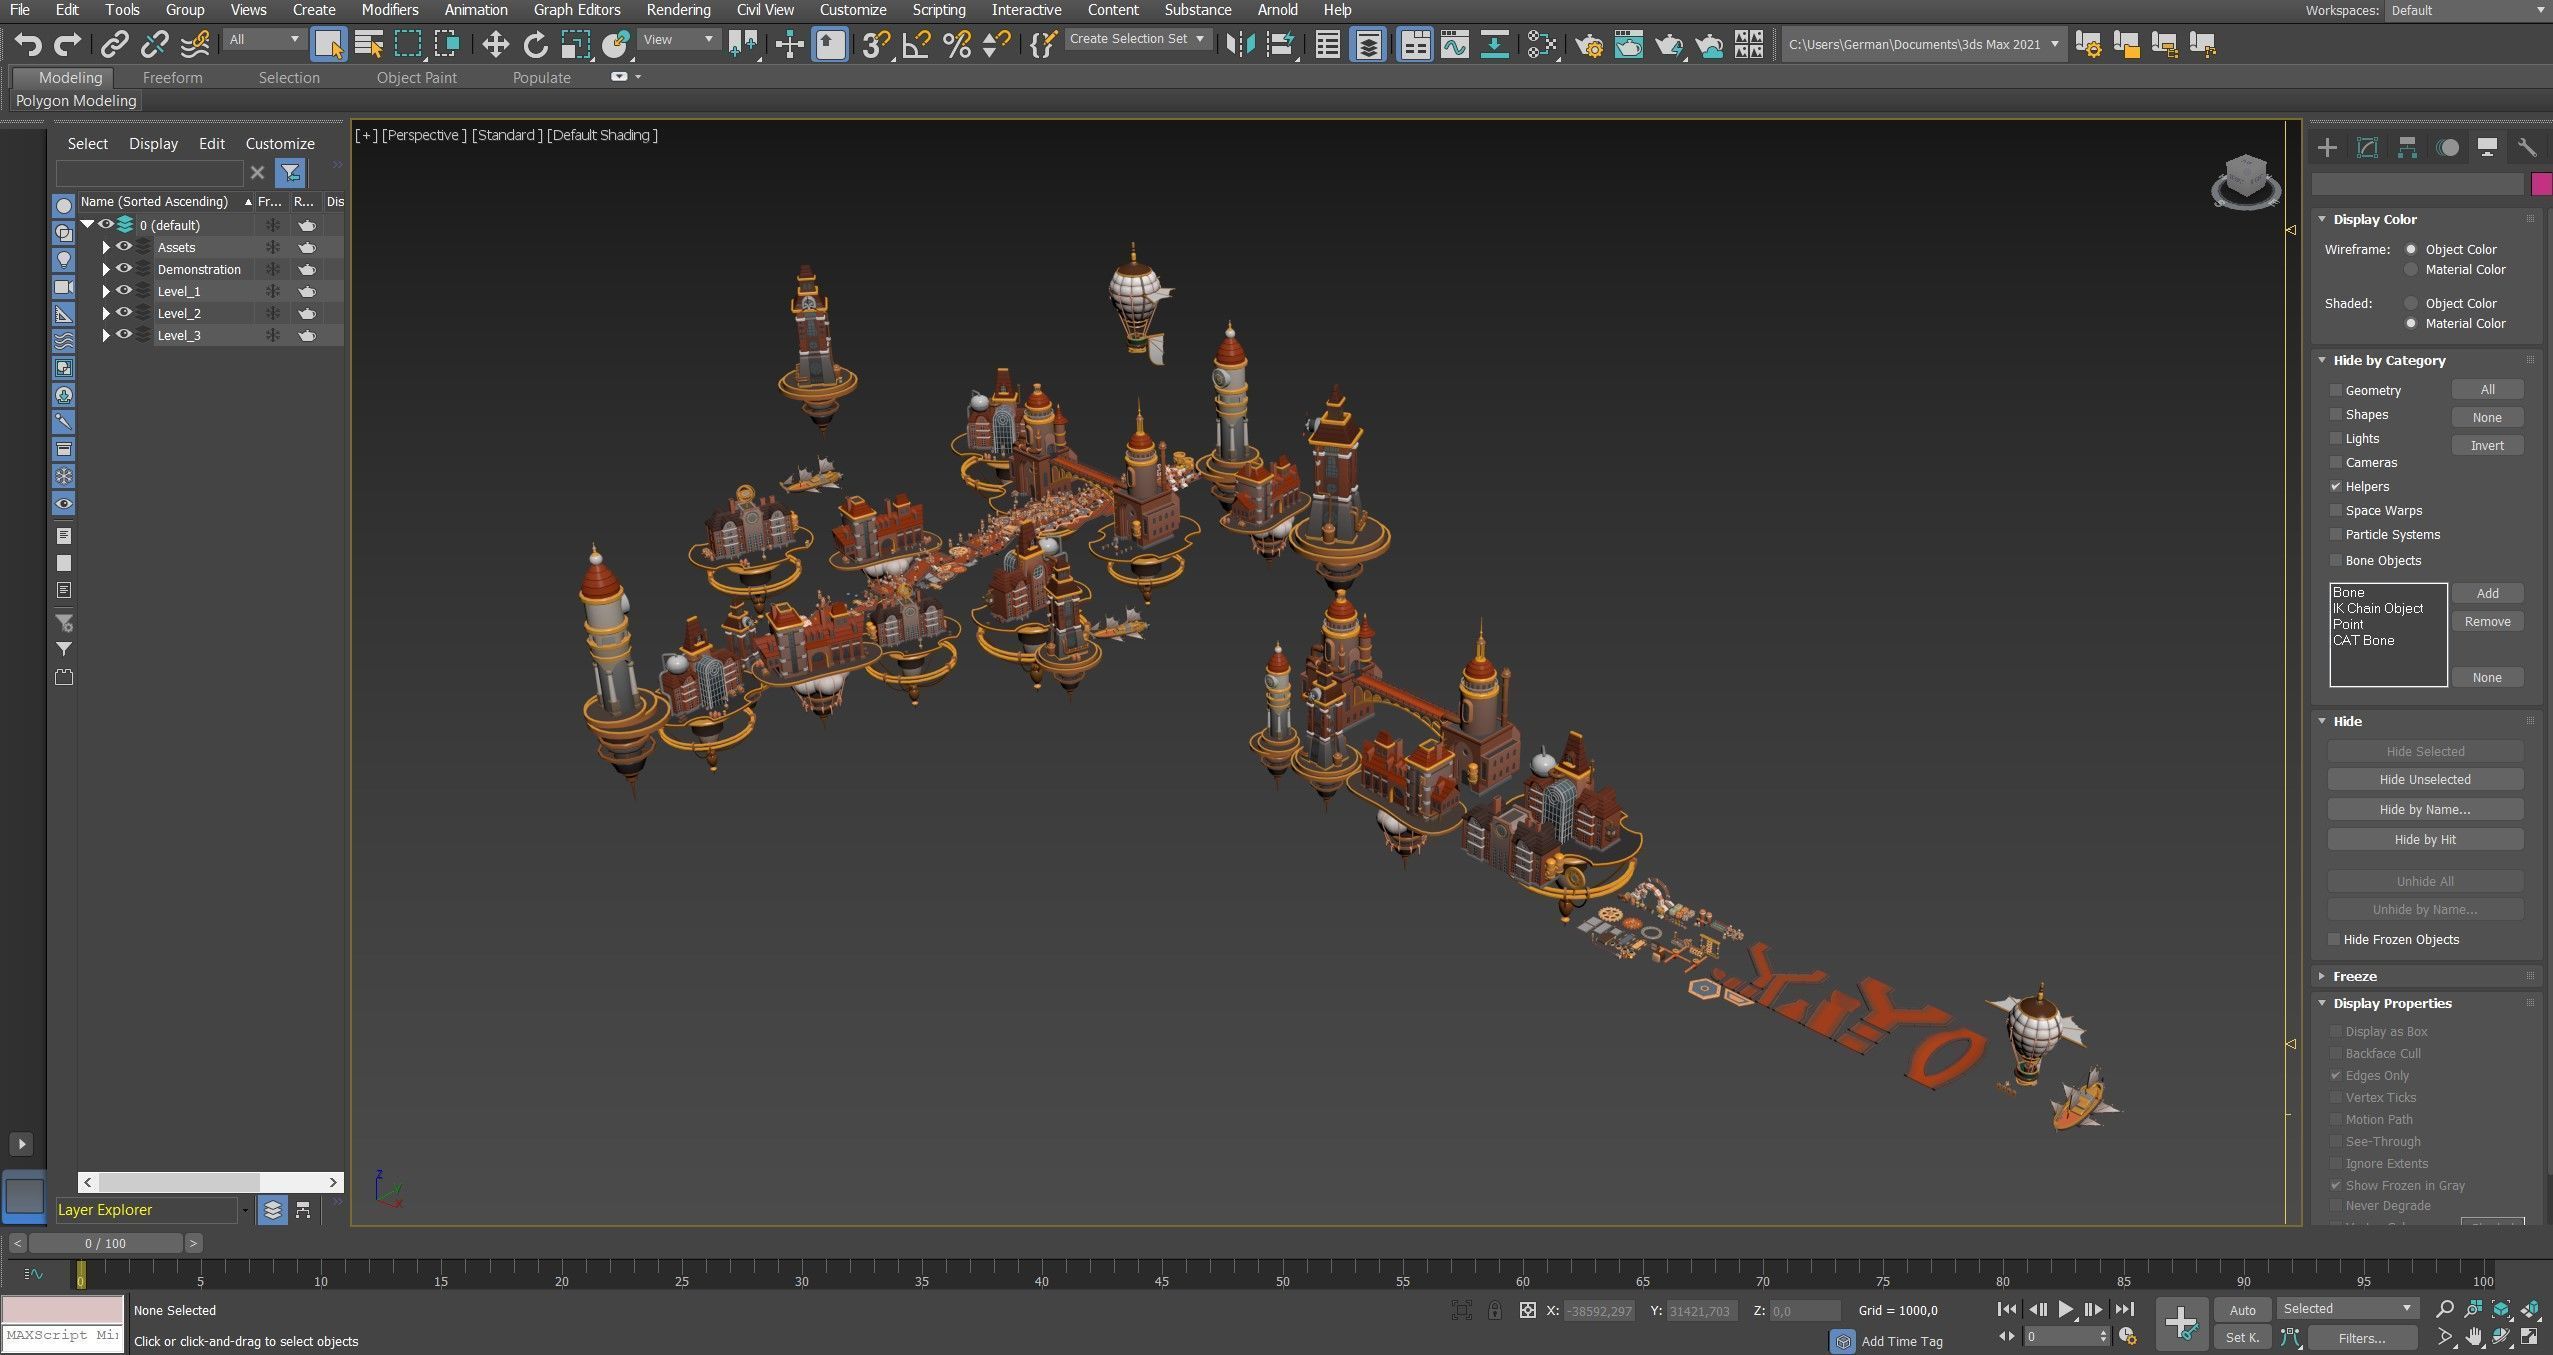Click the Layer Explorer search field
Image resolution: width=2553 pixels, height=1355 pixels.
click(149, 173)
